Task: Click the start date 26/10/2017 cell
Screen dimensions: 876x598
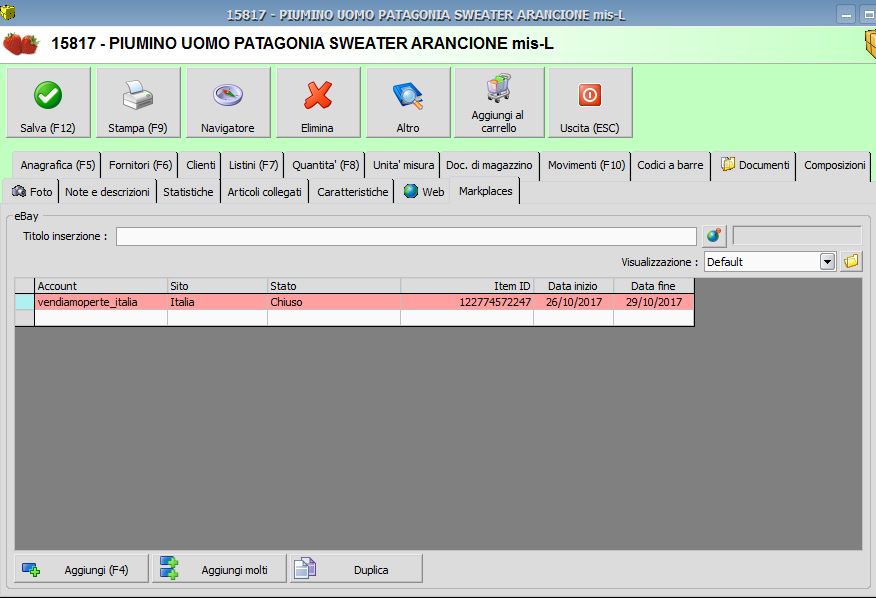Action: point(573,302)
